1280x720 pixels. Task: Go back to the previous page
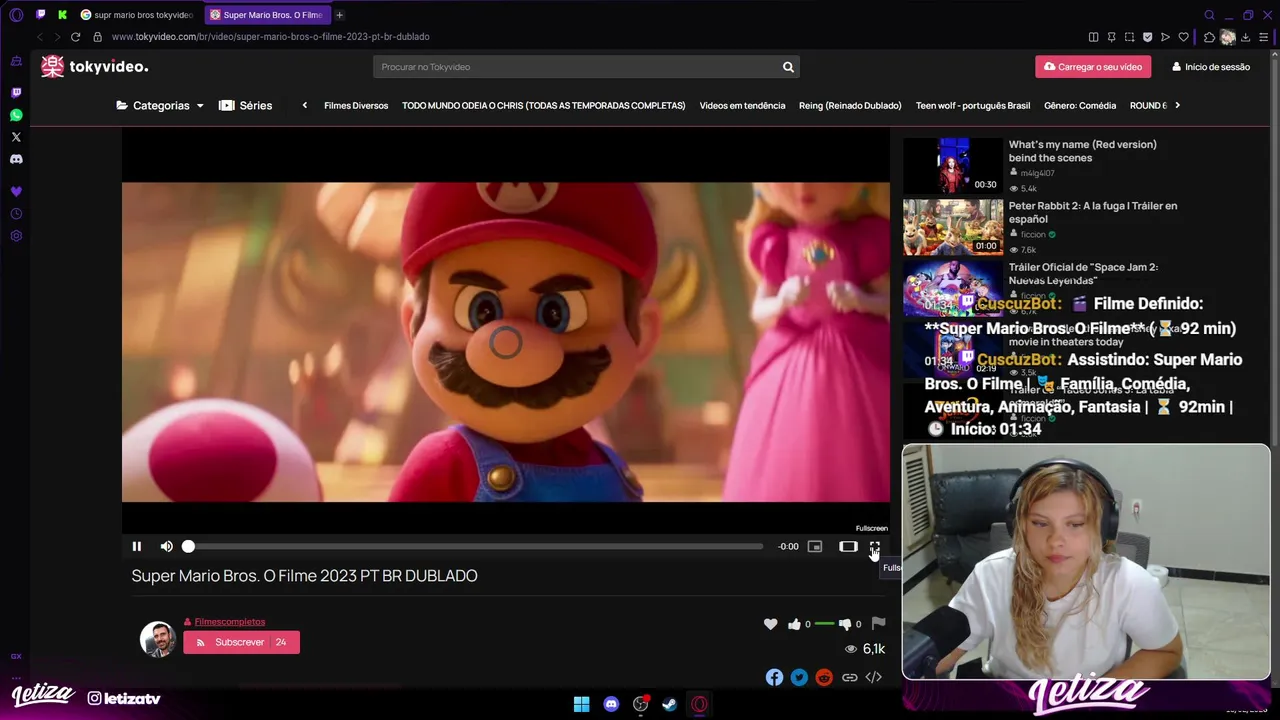pyautogui.click(x=40, y=37)
